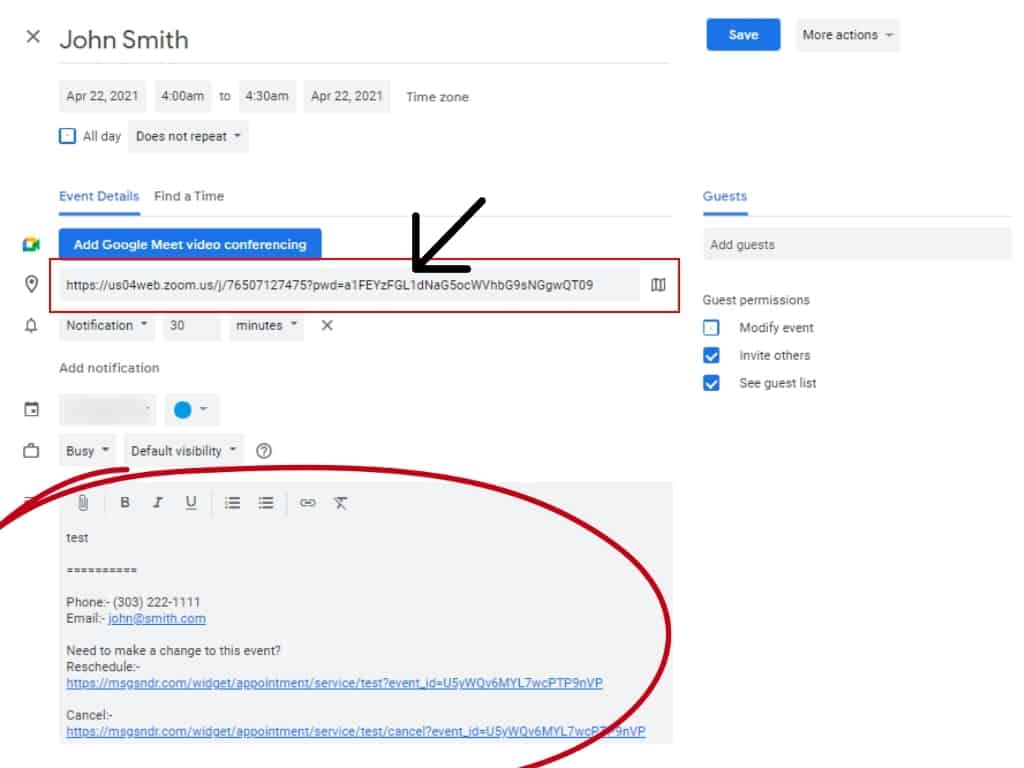
Task: Apply italic formatting in description
Action: point(157,503)
